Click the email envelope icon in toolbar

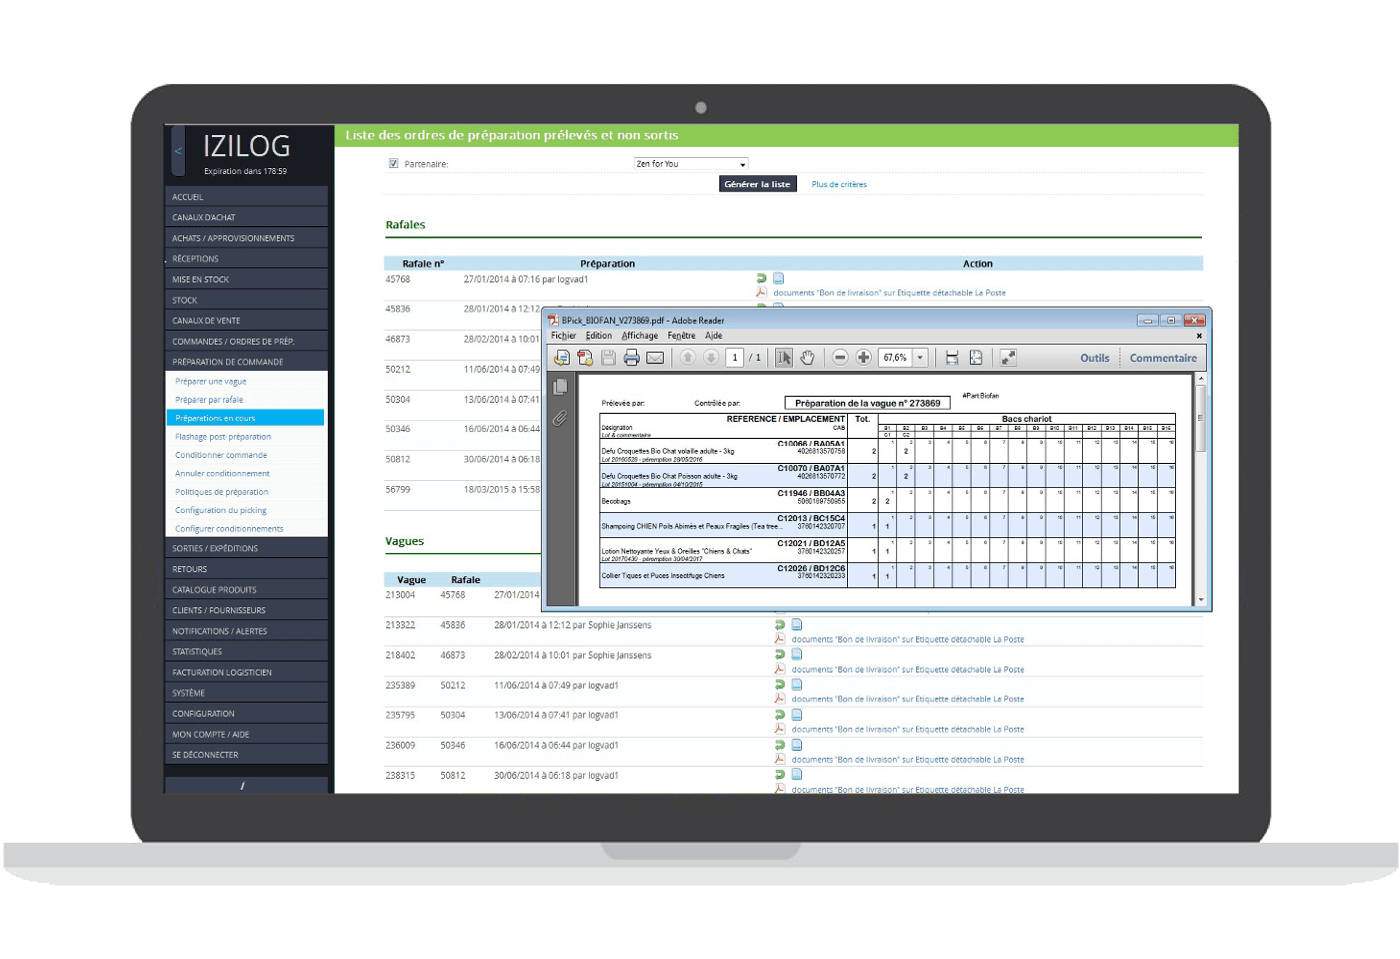pyautogui.click(x=655, y=358)
